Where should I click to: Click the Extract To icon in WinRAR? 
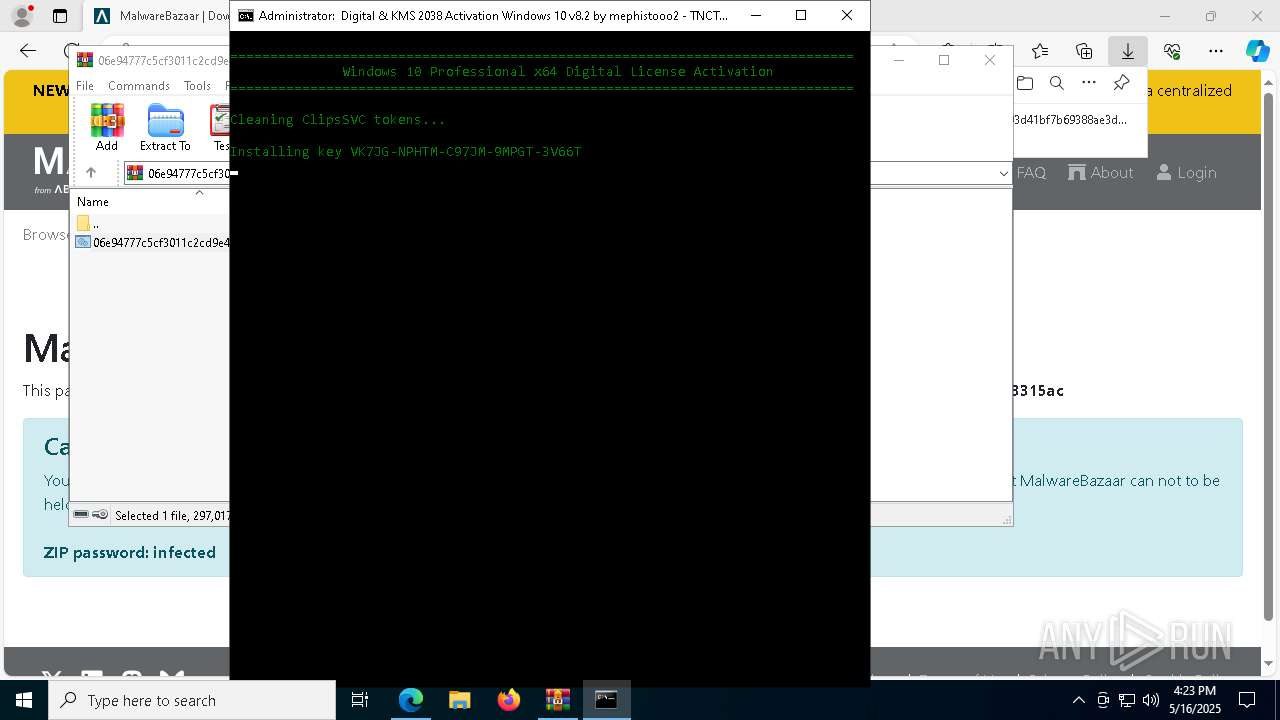165,127
